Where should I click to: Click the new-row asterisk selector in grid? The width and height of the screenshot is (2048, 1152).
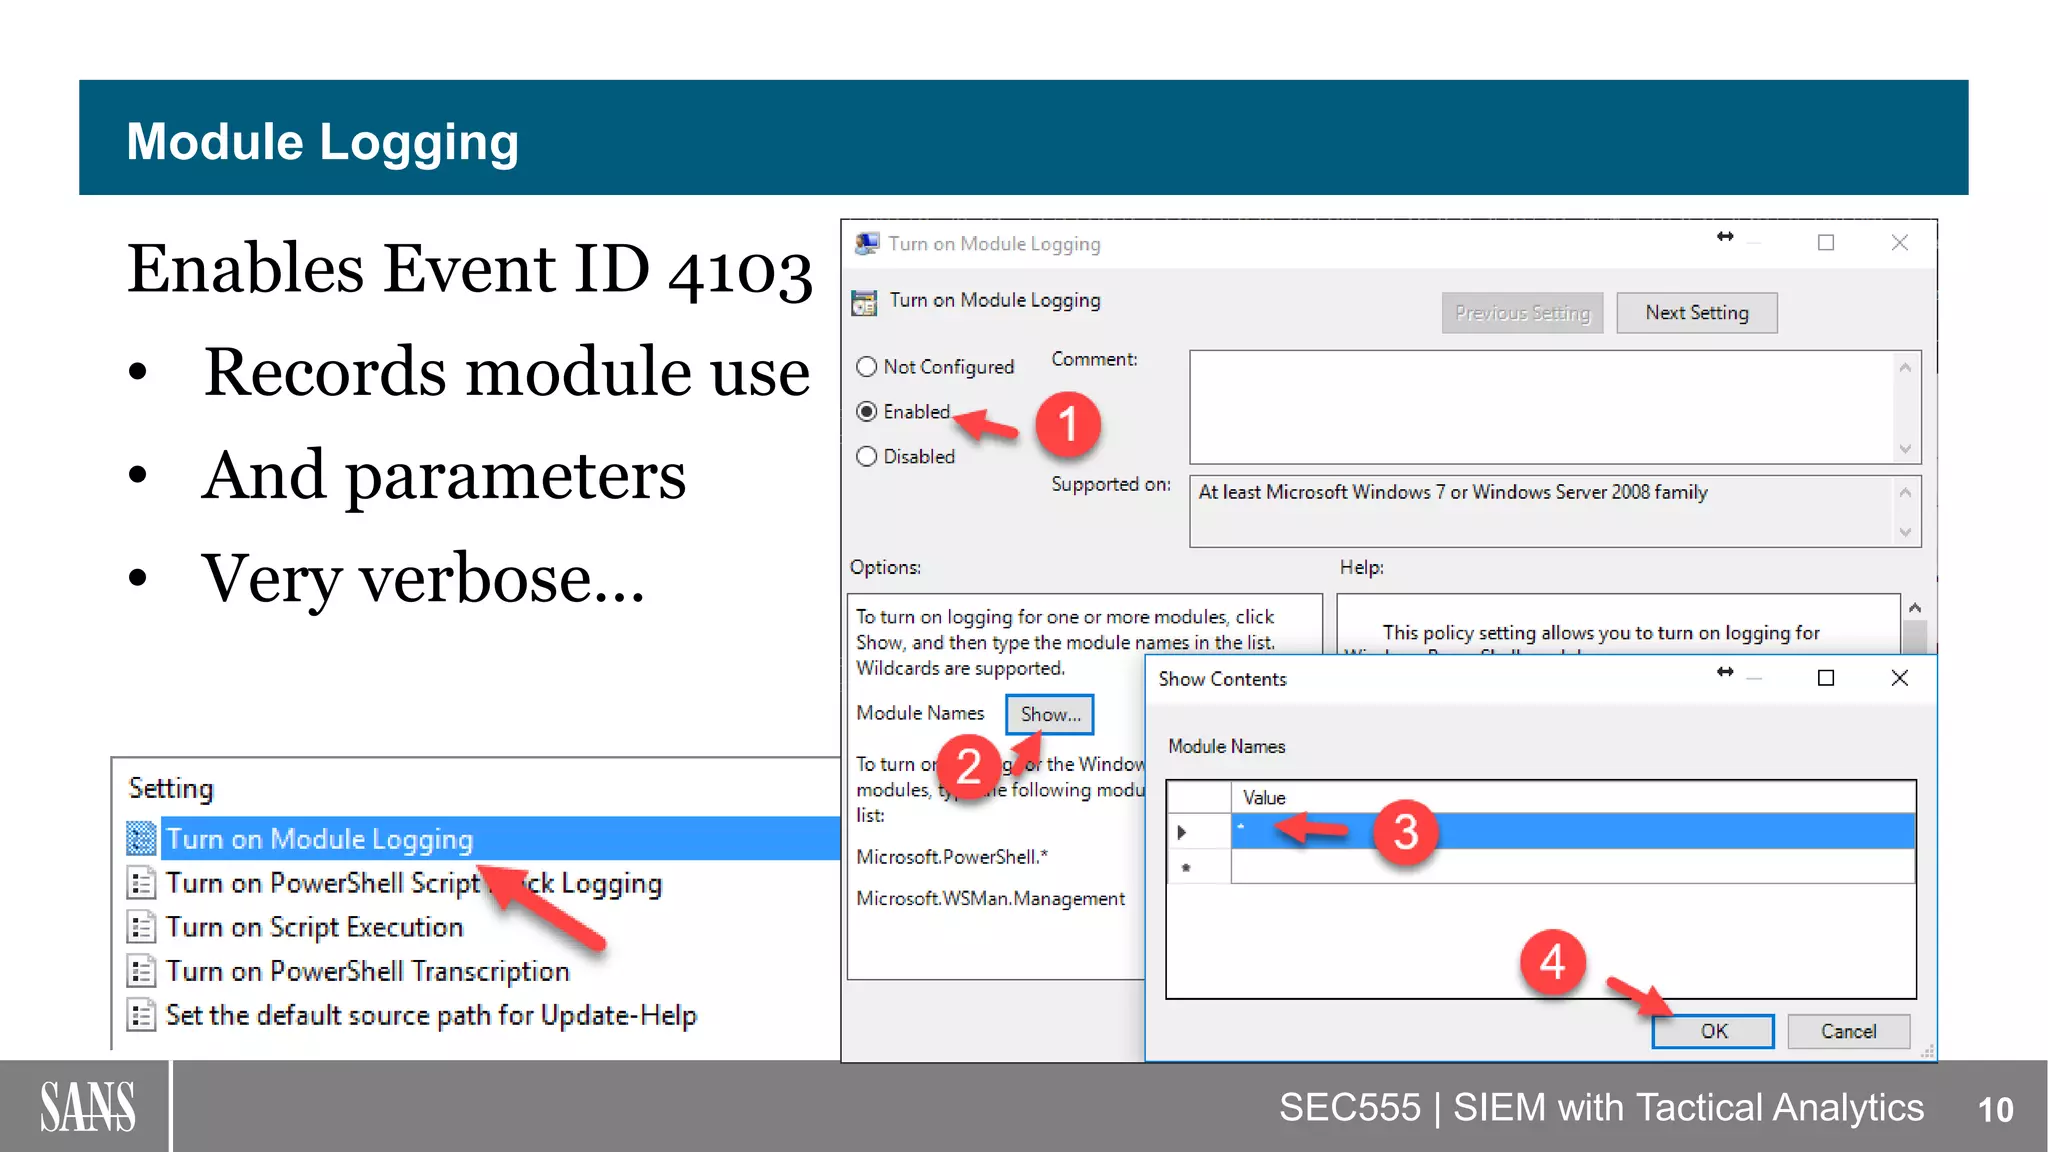click(x=1198, y=867)
